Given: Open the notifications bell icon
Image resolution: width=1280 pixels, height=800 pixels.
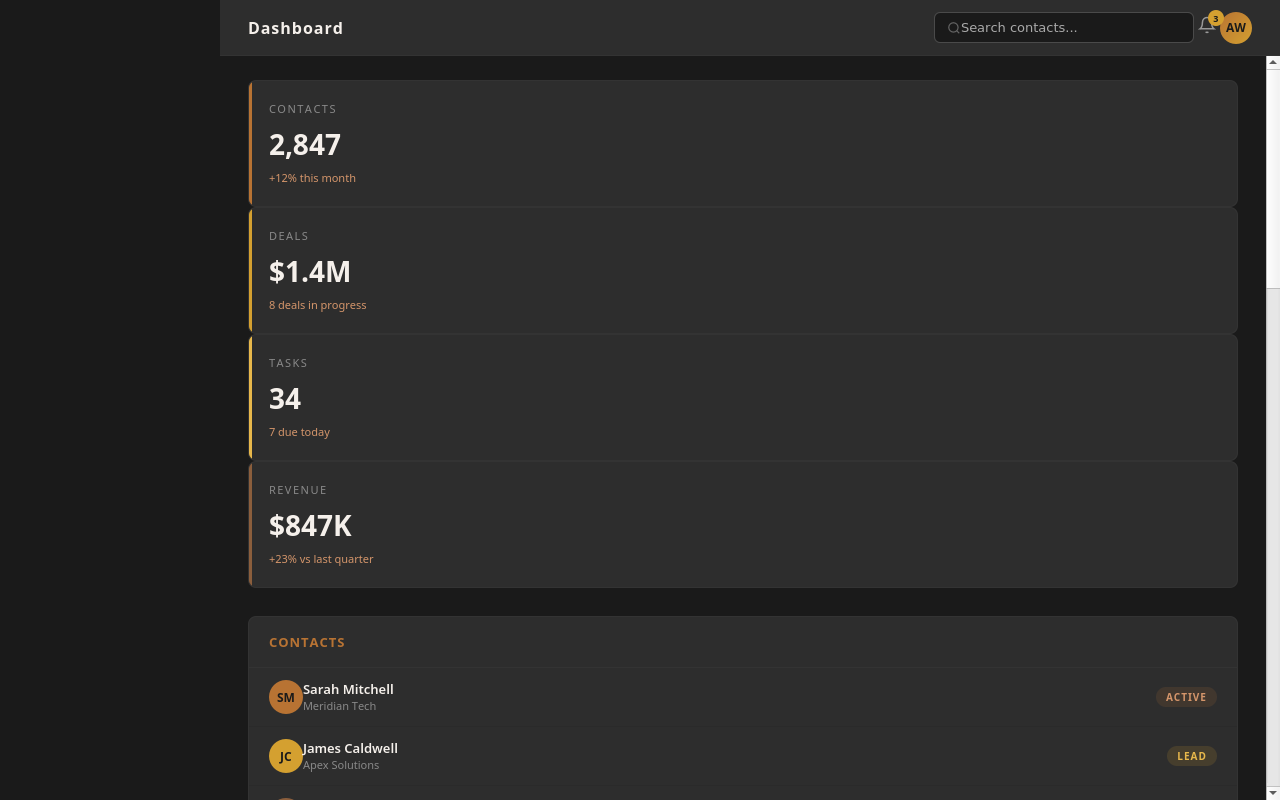Looking at the screenshot, I should click(x=1207, y=27).
